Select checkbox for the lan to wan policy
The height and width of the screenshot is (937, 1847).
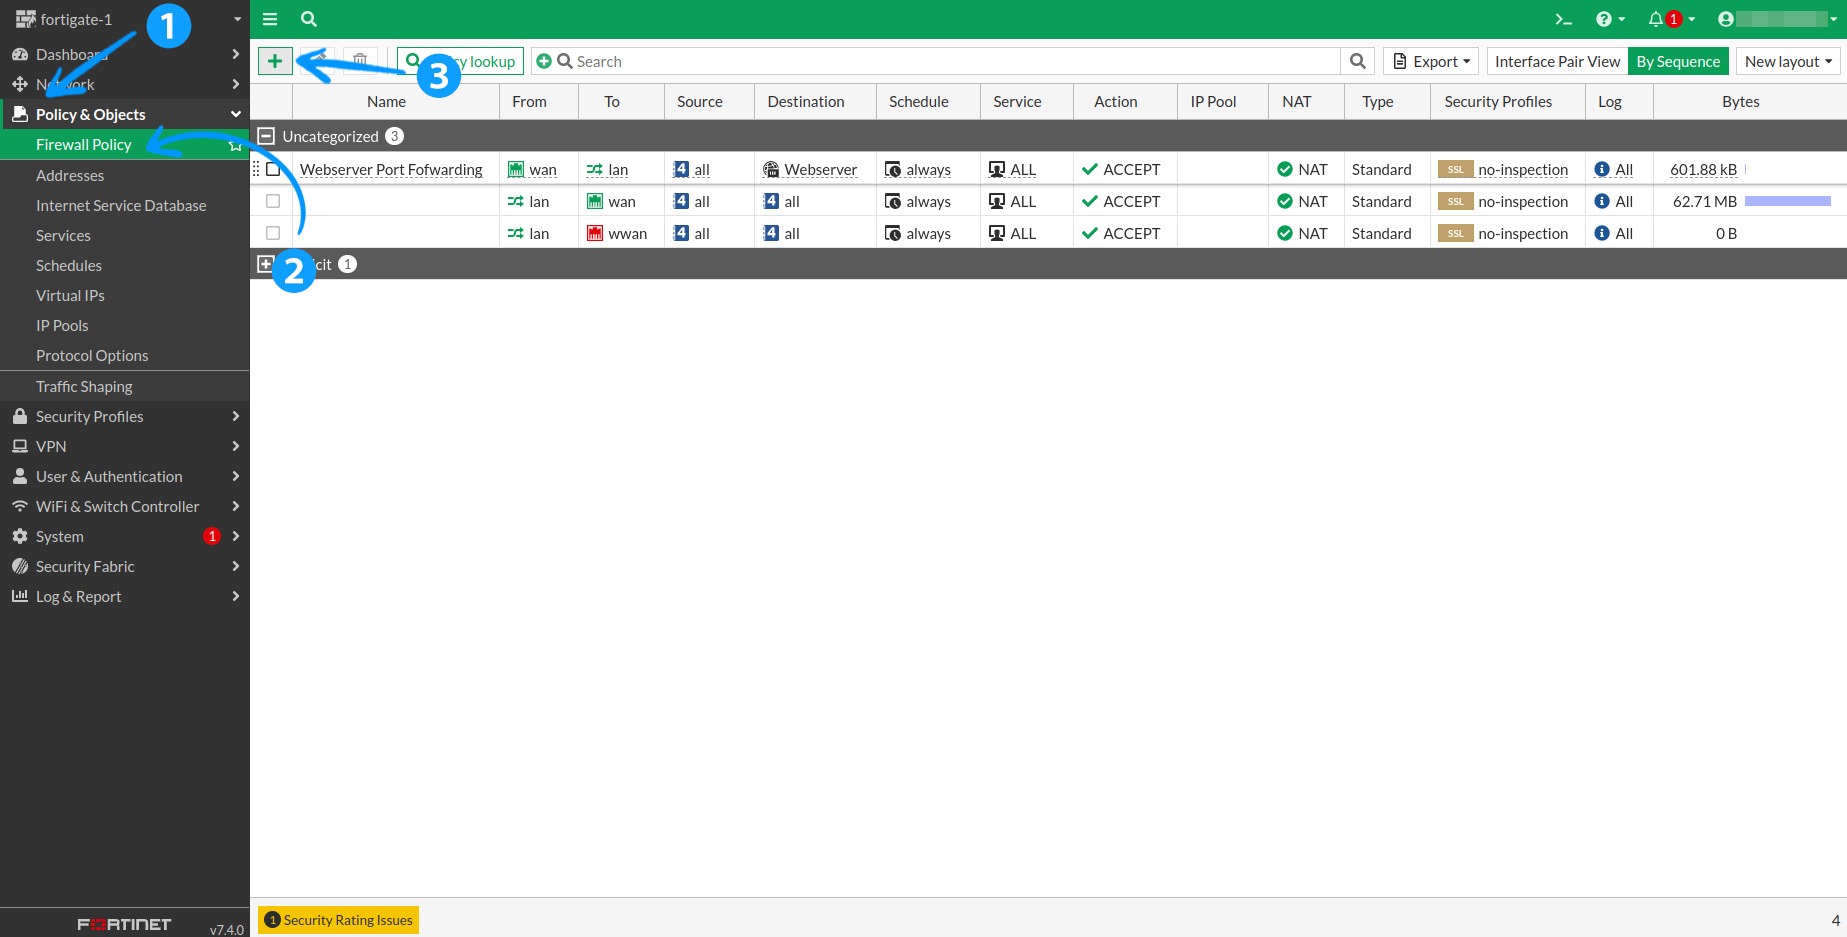[x=273, y=201]
